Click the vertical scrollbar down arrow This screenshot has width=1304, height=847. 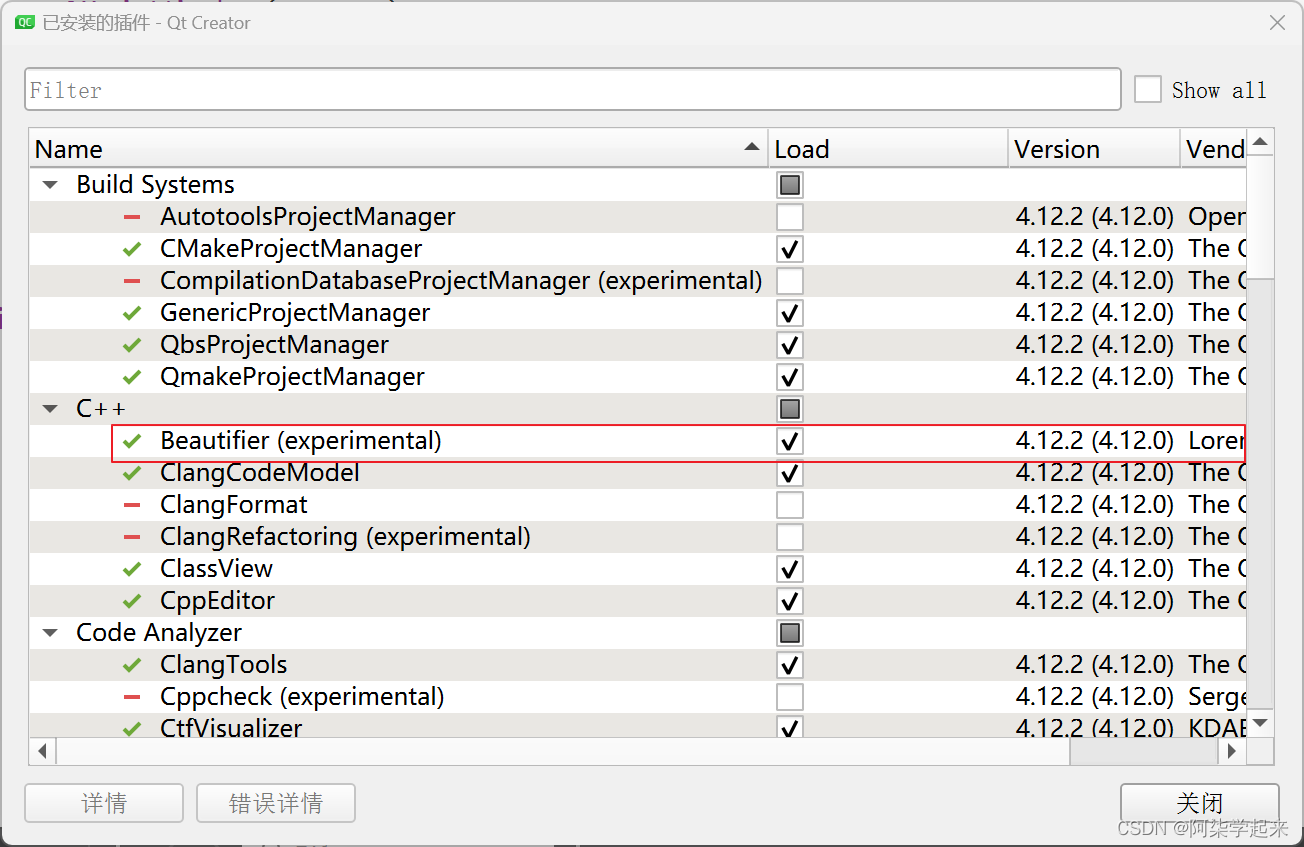[x=1260, y=722]
